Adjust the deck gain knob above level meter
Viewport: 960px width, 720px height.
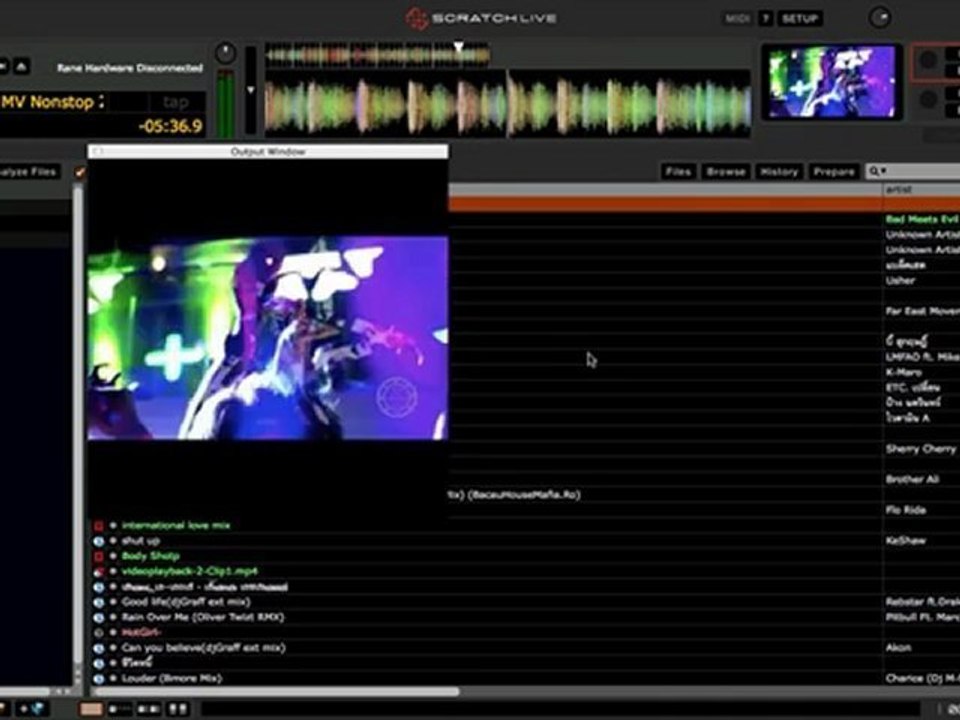tap(225, 53)
